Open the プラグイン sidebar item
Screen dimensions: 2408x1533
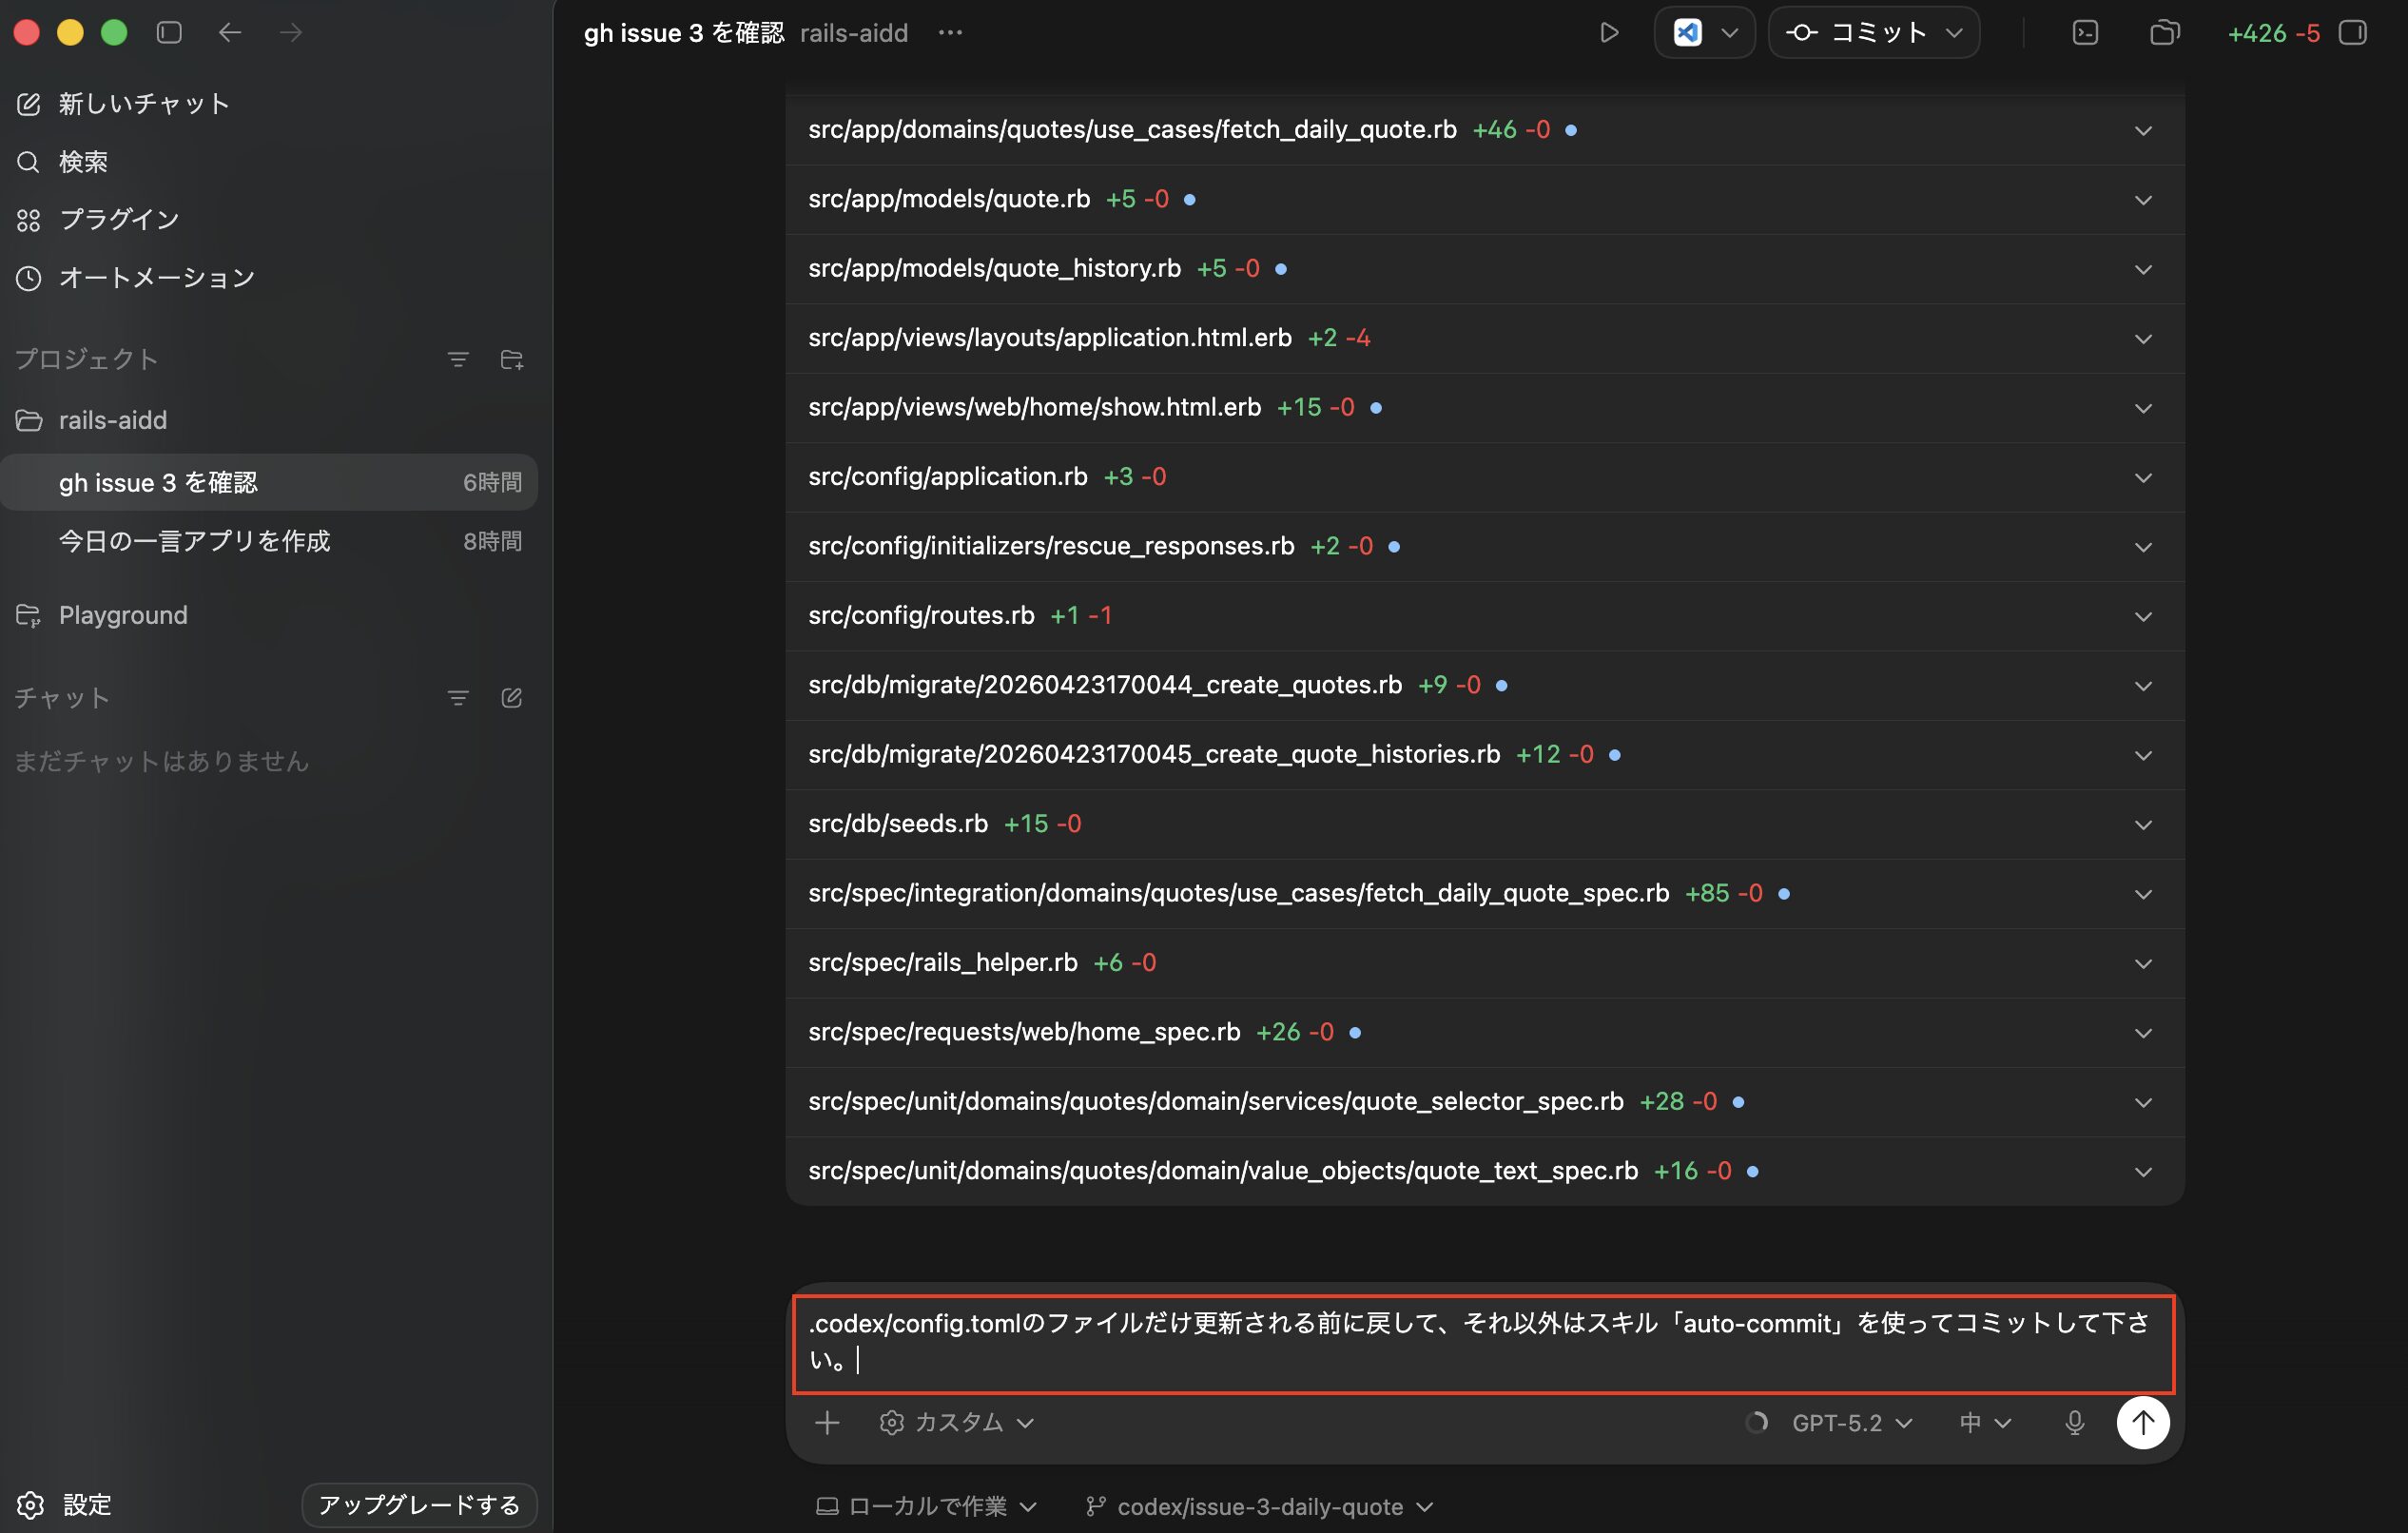[118, 219]
